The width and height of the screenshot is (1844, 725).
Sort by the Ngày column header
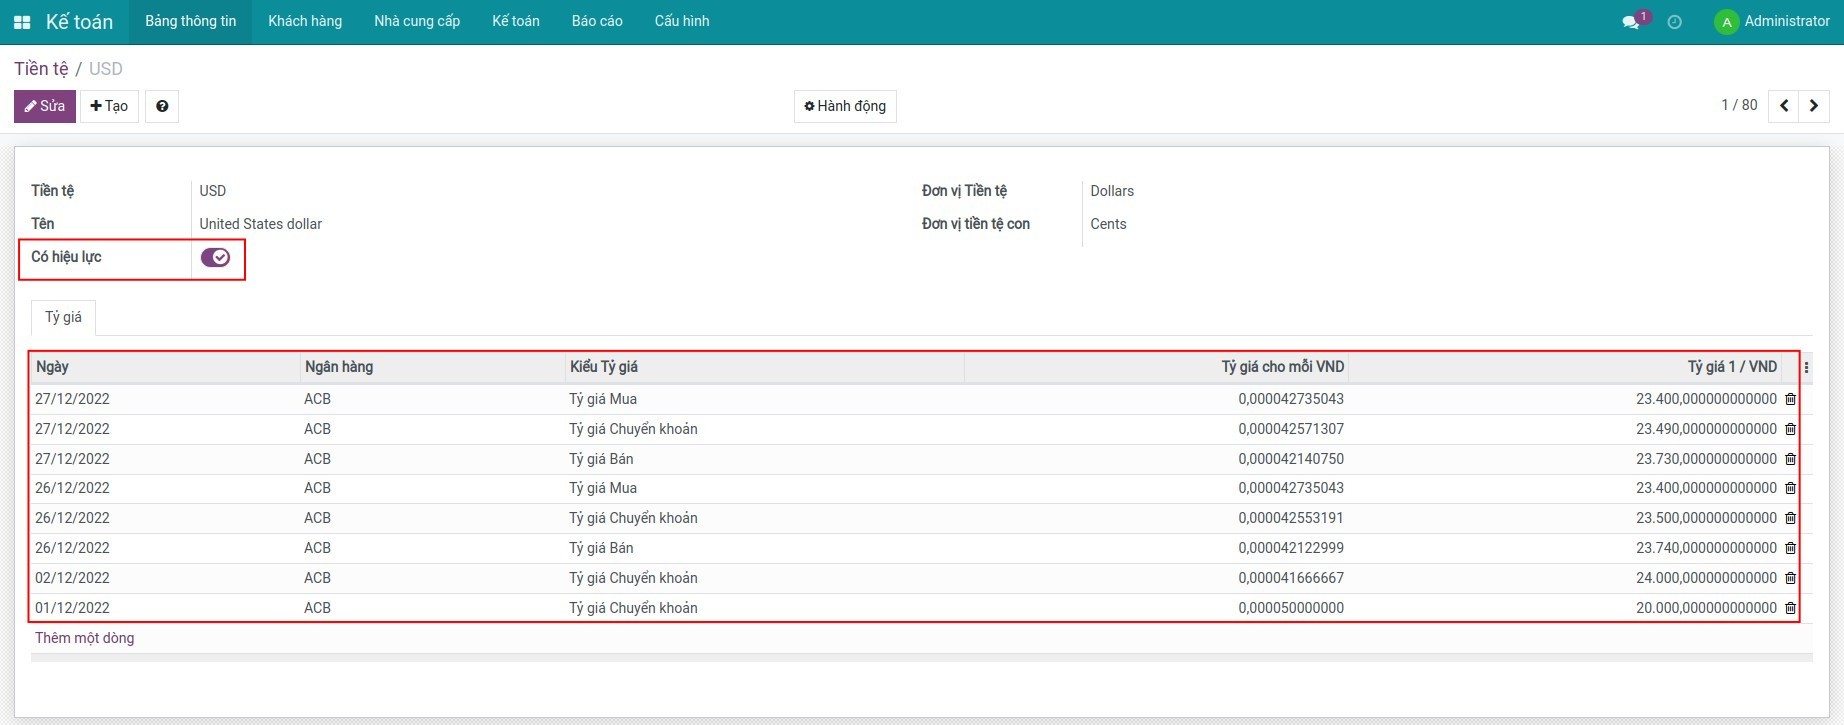pyautogui.click(x=53, y=367)
